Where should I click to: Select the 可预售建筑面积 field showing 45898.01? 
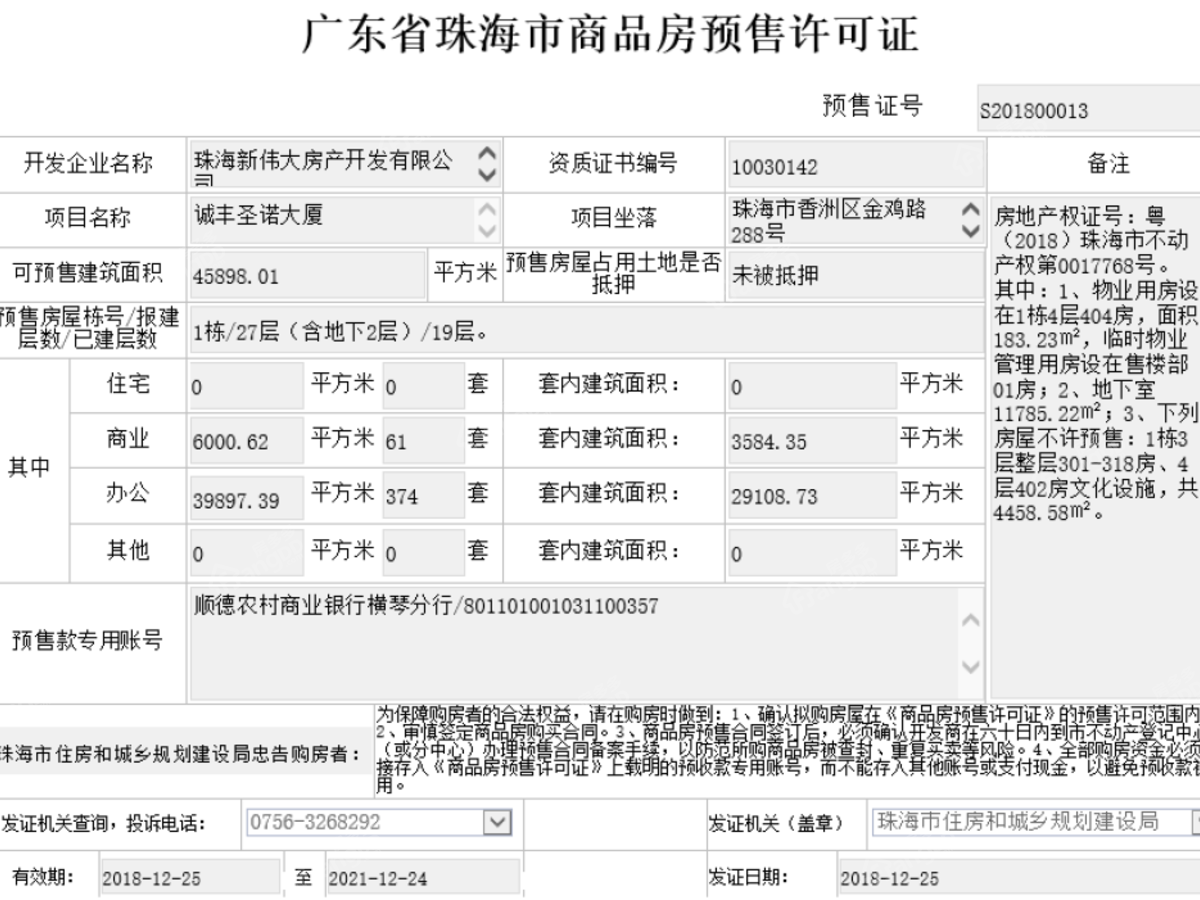pyautogui.click(x=307, y=275)
